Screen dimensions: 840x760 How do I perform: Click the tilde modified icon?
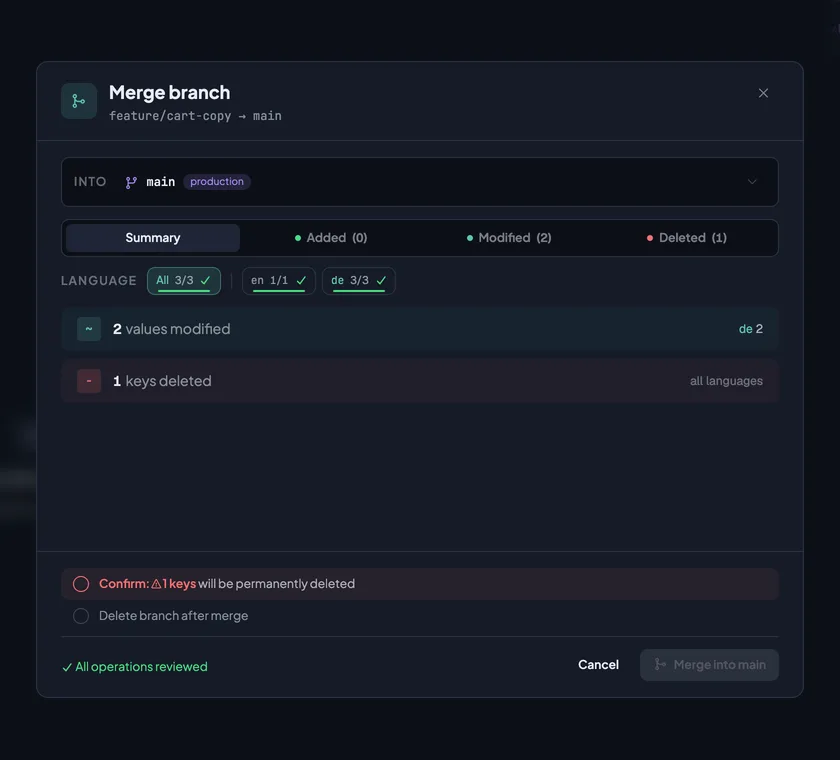[89, 329]
